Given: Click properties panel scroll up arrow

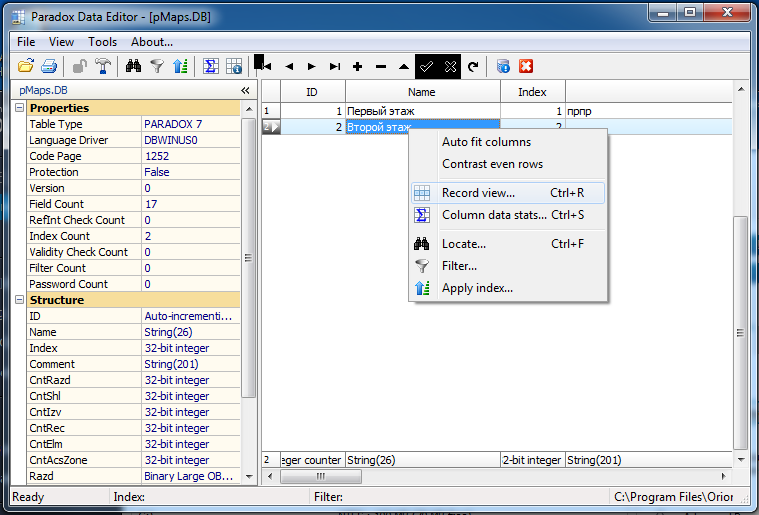Looking at the screenshot, I should point(249,109).
